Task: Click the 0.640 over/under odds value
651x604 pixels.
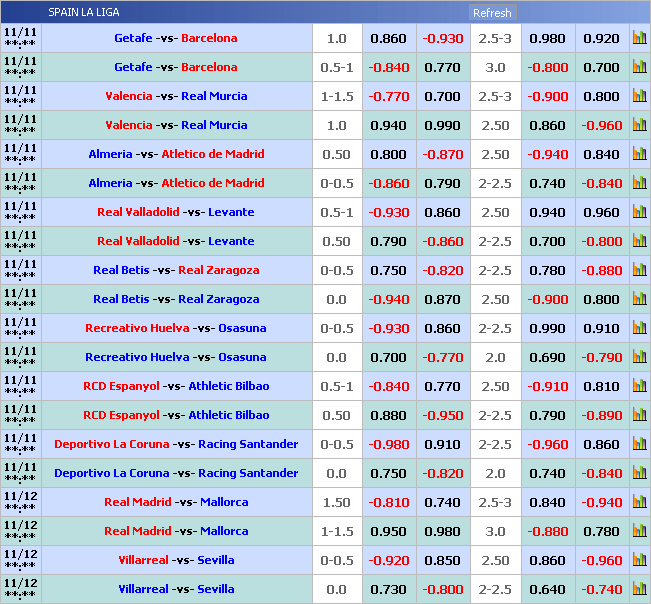Action: tap(547, 589)
